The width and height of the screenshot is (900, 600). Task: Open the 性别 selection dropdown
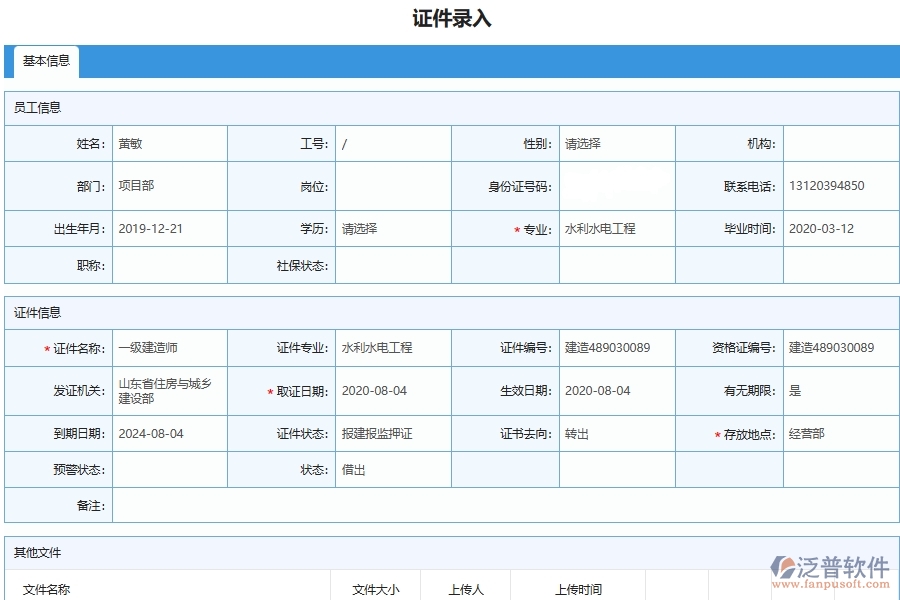pyautogui.click(x=615, y=143)
